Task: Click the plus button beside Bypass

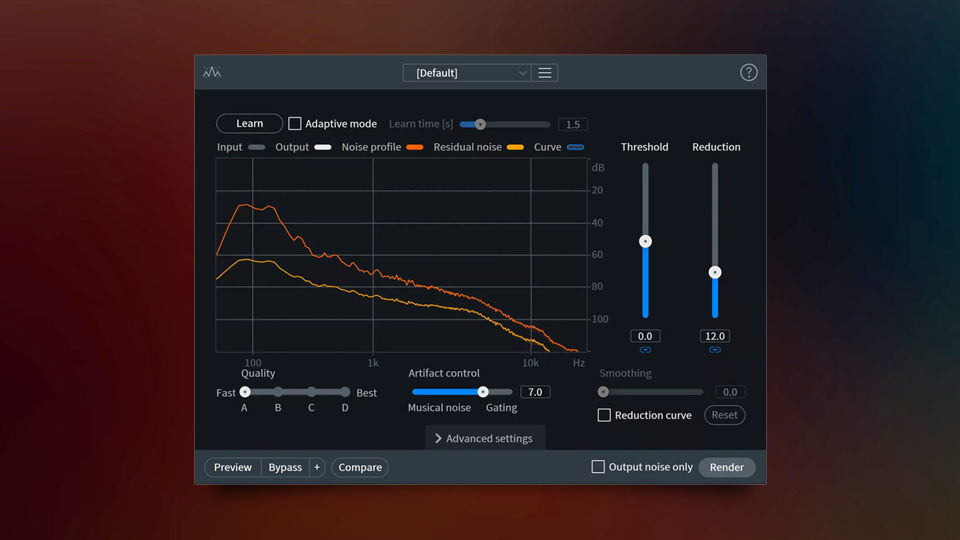Action: [x=317, y=467]
